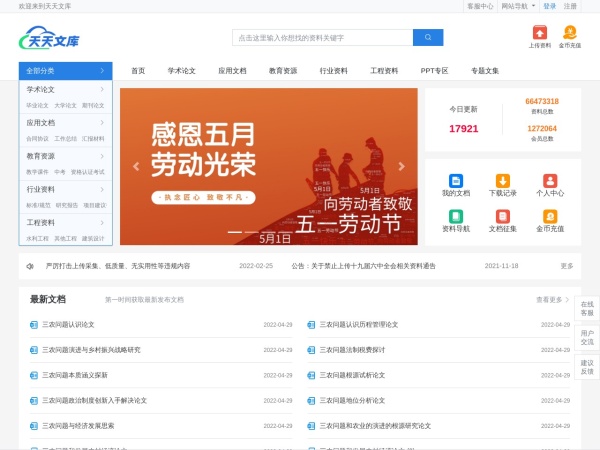Click the 文档征集 icon
600x450 pixels.
pyautogui.click(x=503, y=220)
